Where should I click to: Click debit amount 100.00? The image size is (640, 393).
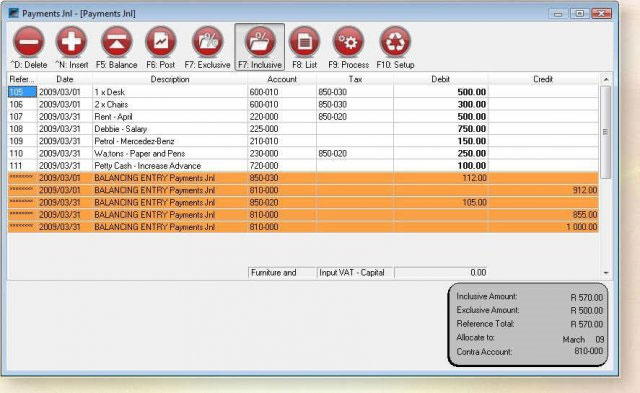pyautogui.click(x=471, y=165)
